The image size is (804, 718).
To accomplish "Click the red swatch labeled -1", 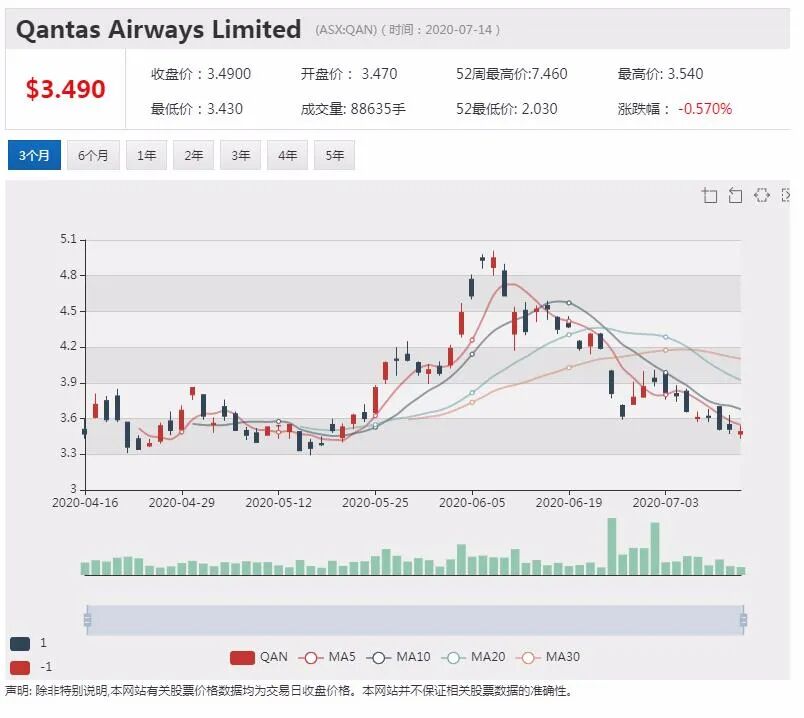I will click(x=20, y=668).
